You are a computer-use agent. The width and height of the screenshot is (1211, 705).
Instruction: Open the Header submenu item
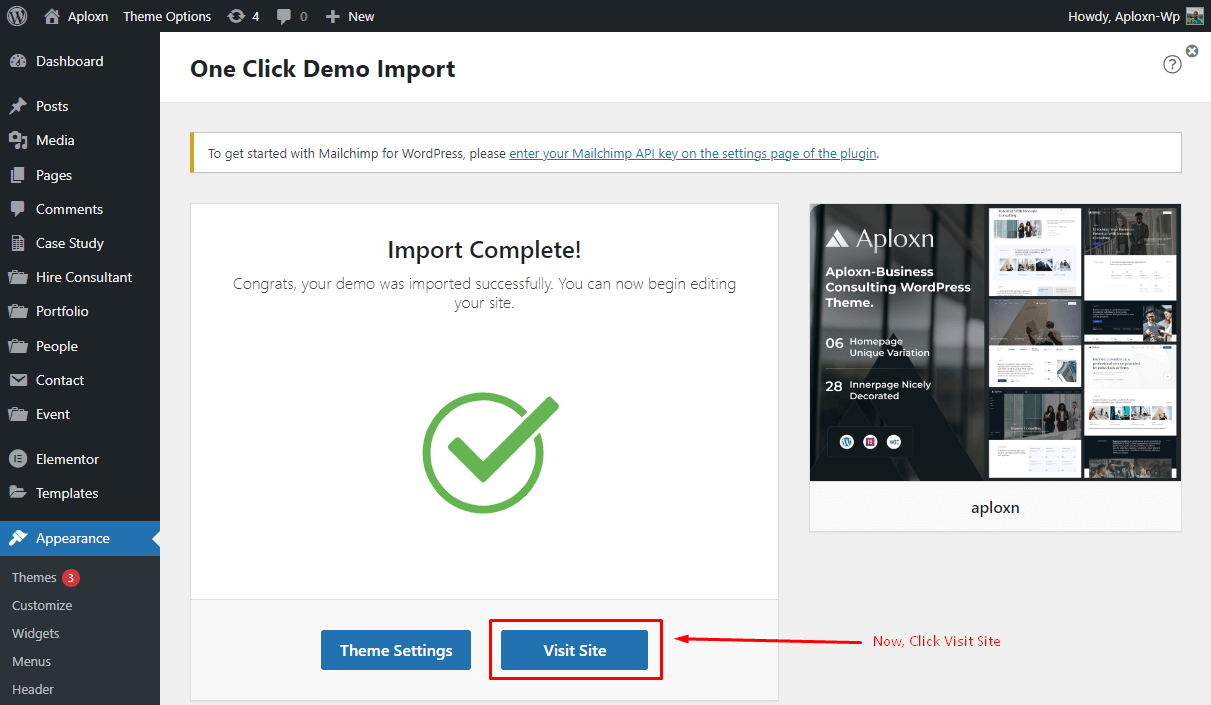coord(33,689)
